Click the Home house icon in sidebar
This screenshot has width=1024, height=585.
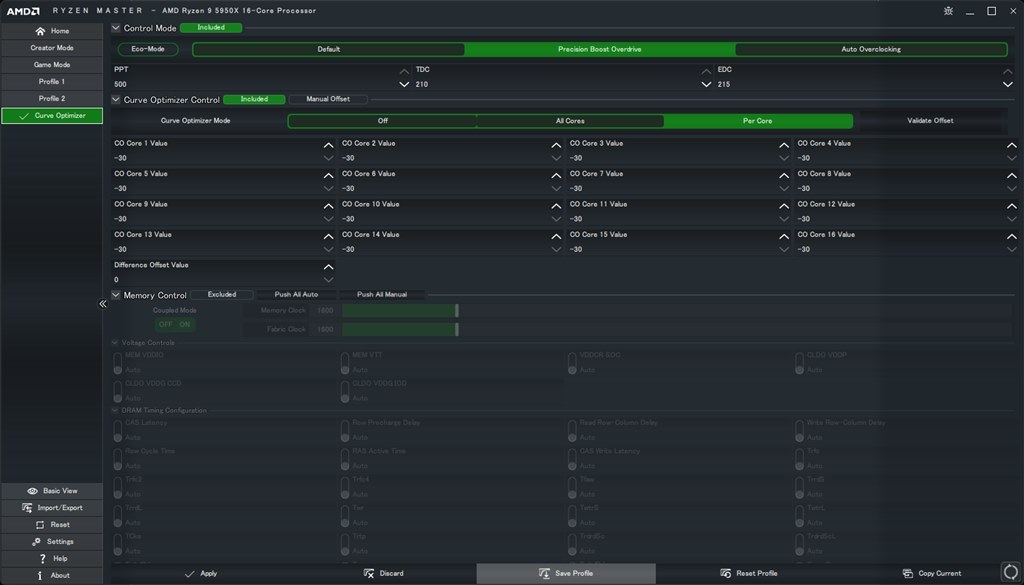[x=40, y=31]
